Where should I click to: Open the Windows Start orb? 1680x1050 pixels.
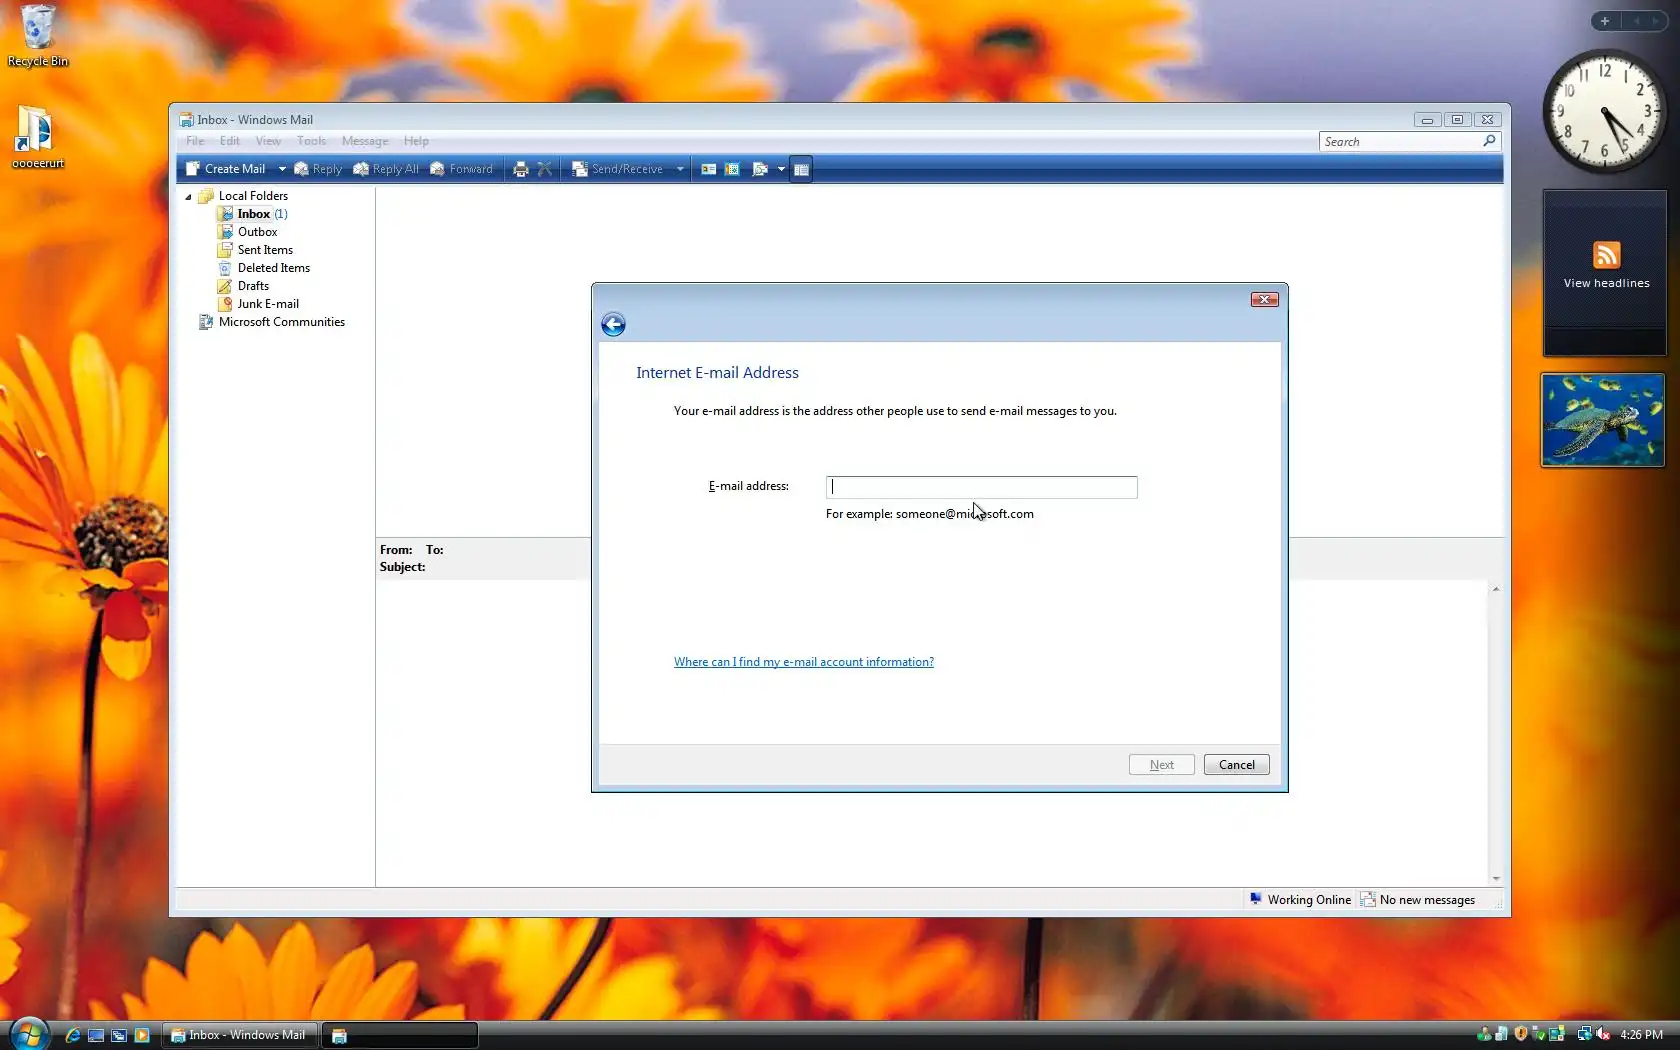pyautogui.click(x=30, y=1033)
